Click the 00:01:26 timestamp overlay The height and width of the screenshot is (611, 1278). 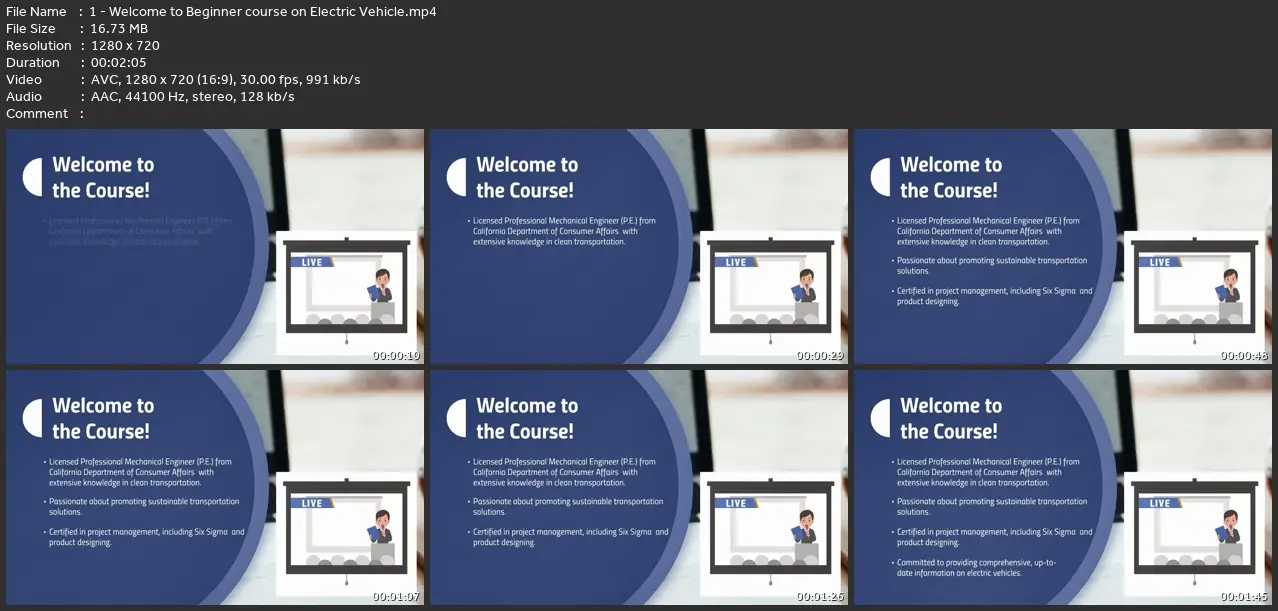click(x=821, y=597)
